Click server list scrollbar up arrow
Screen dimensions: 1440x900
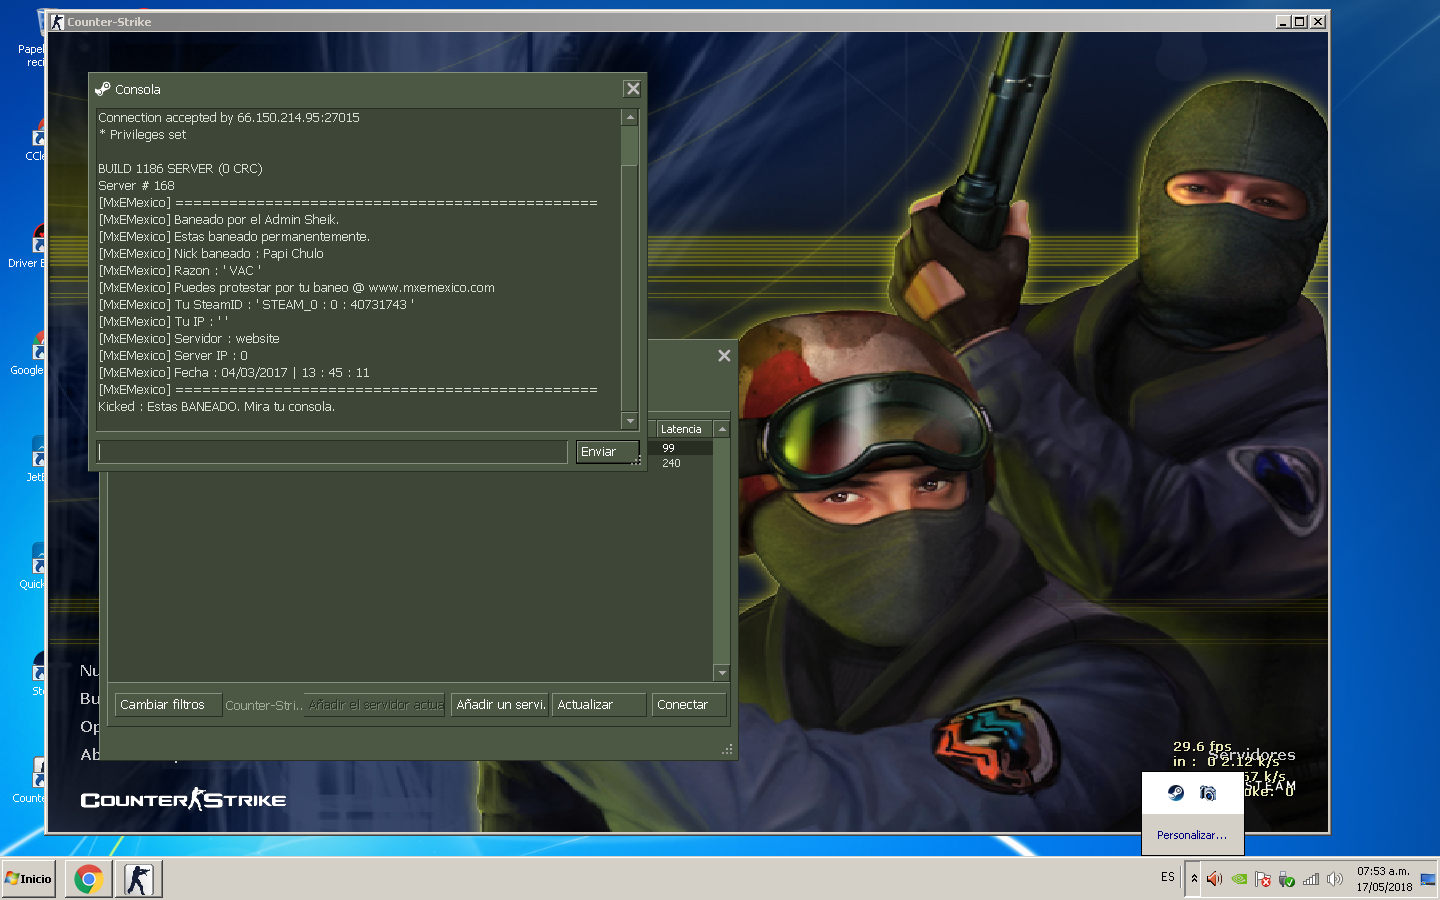click(x=722, y=429)
